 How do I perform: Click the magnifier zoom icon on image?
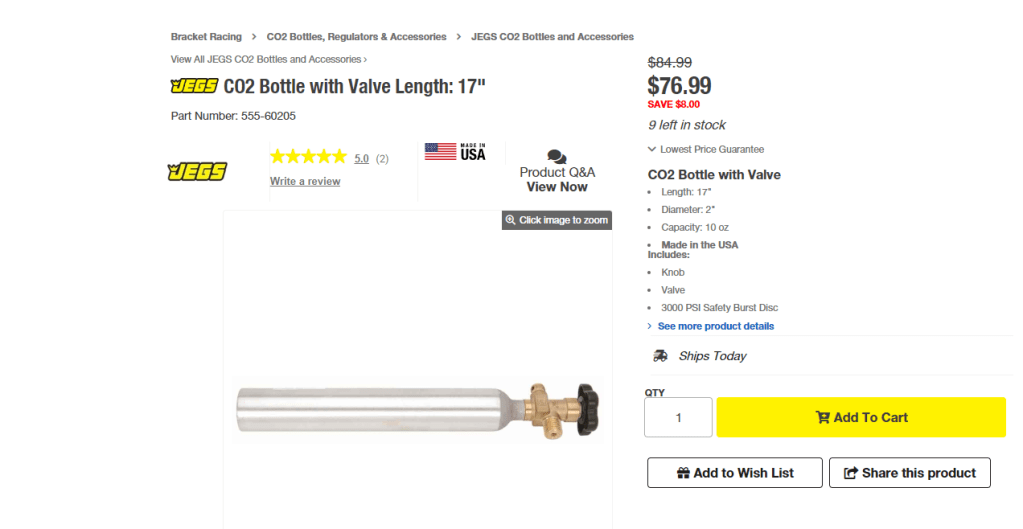[510, 220]
